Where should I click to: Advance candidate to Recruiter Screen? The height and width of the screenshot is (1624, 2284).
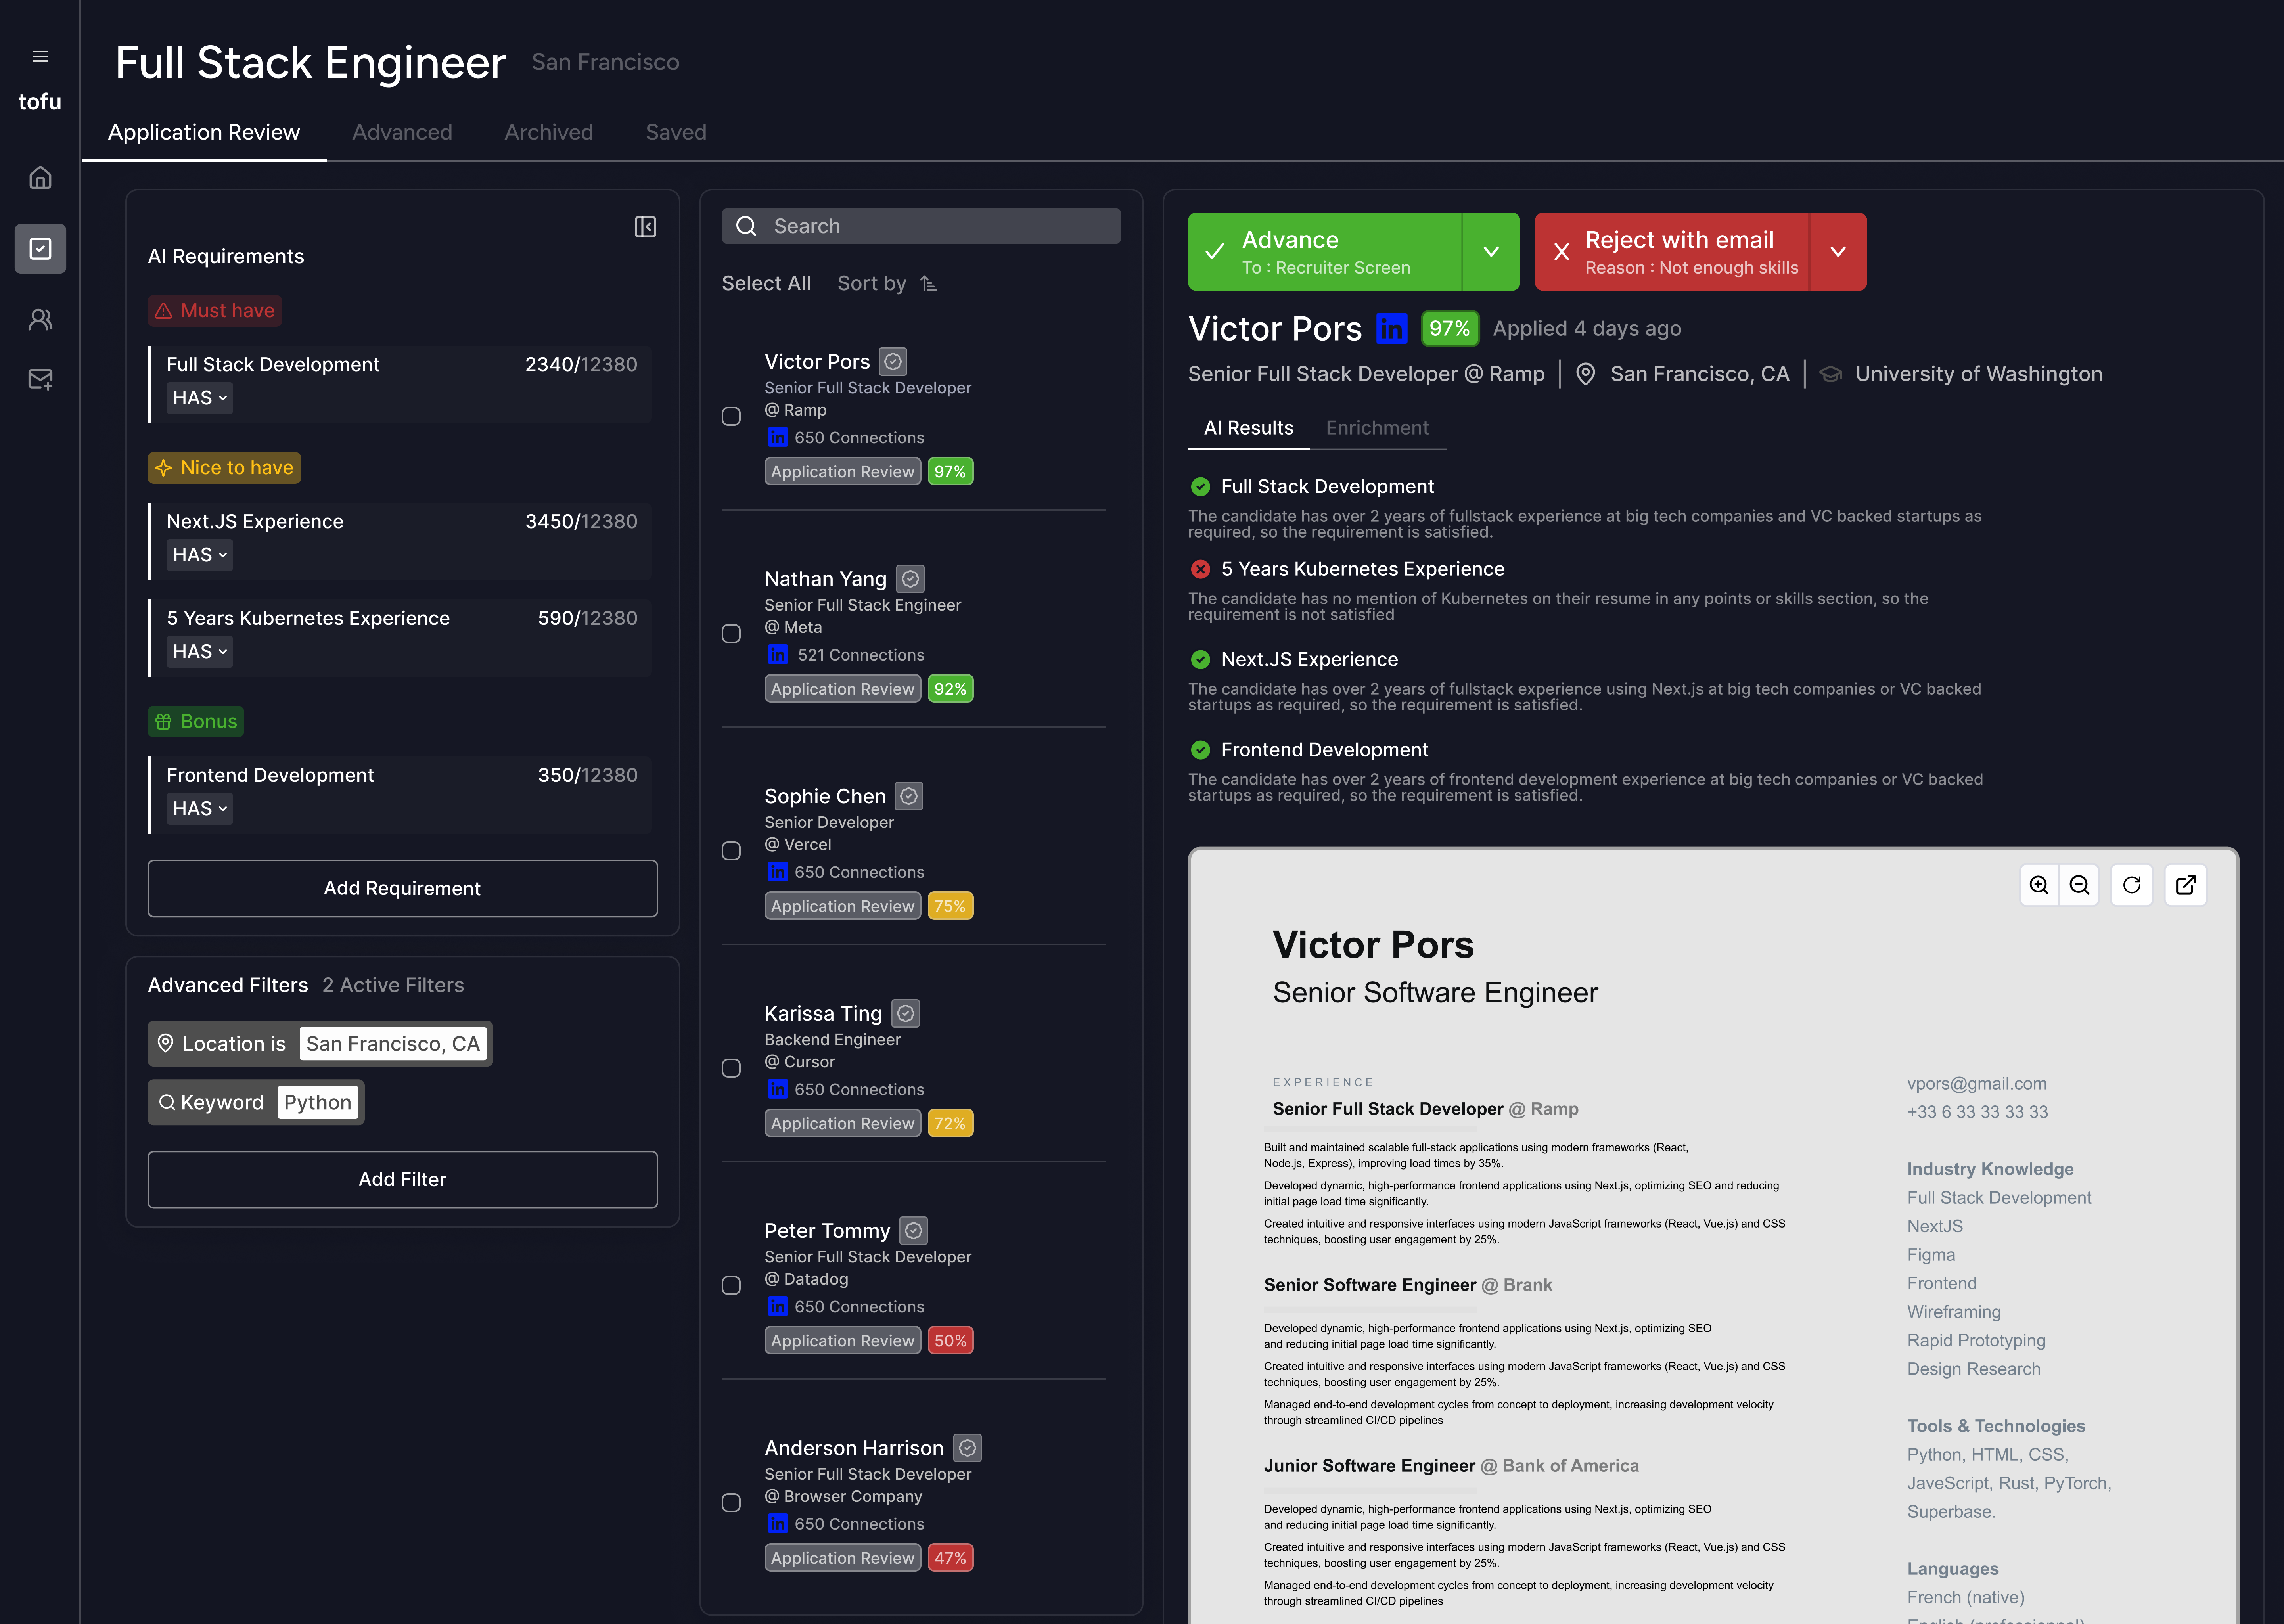pos(1325,252)
